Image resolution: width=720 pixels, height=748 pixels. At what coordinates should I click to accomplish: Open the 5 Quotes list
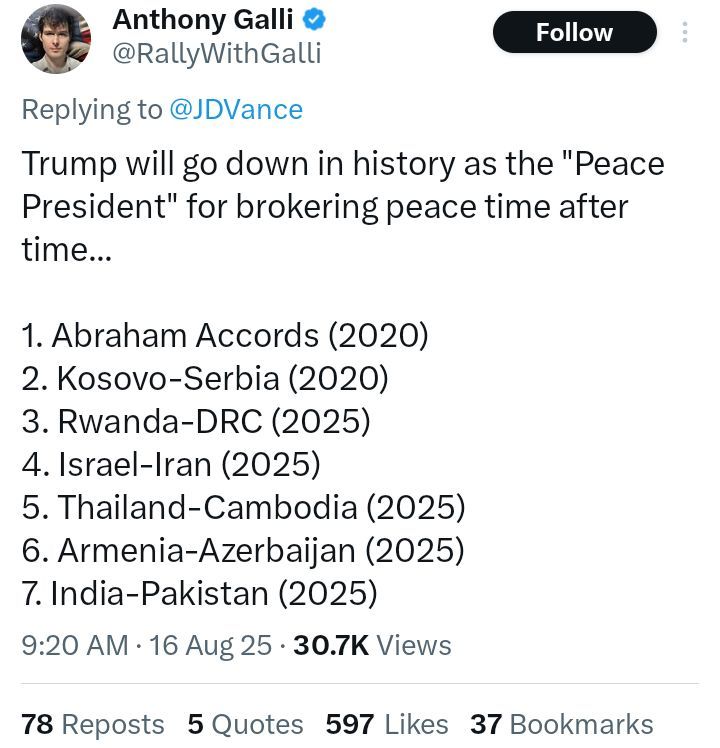click(245, 724)
